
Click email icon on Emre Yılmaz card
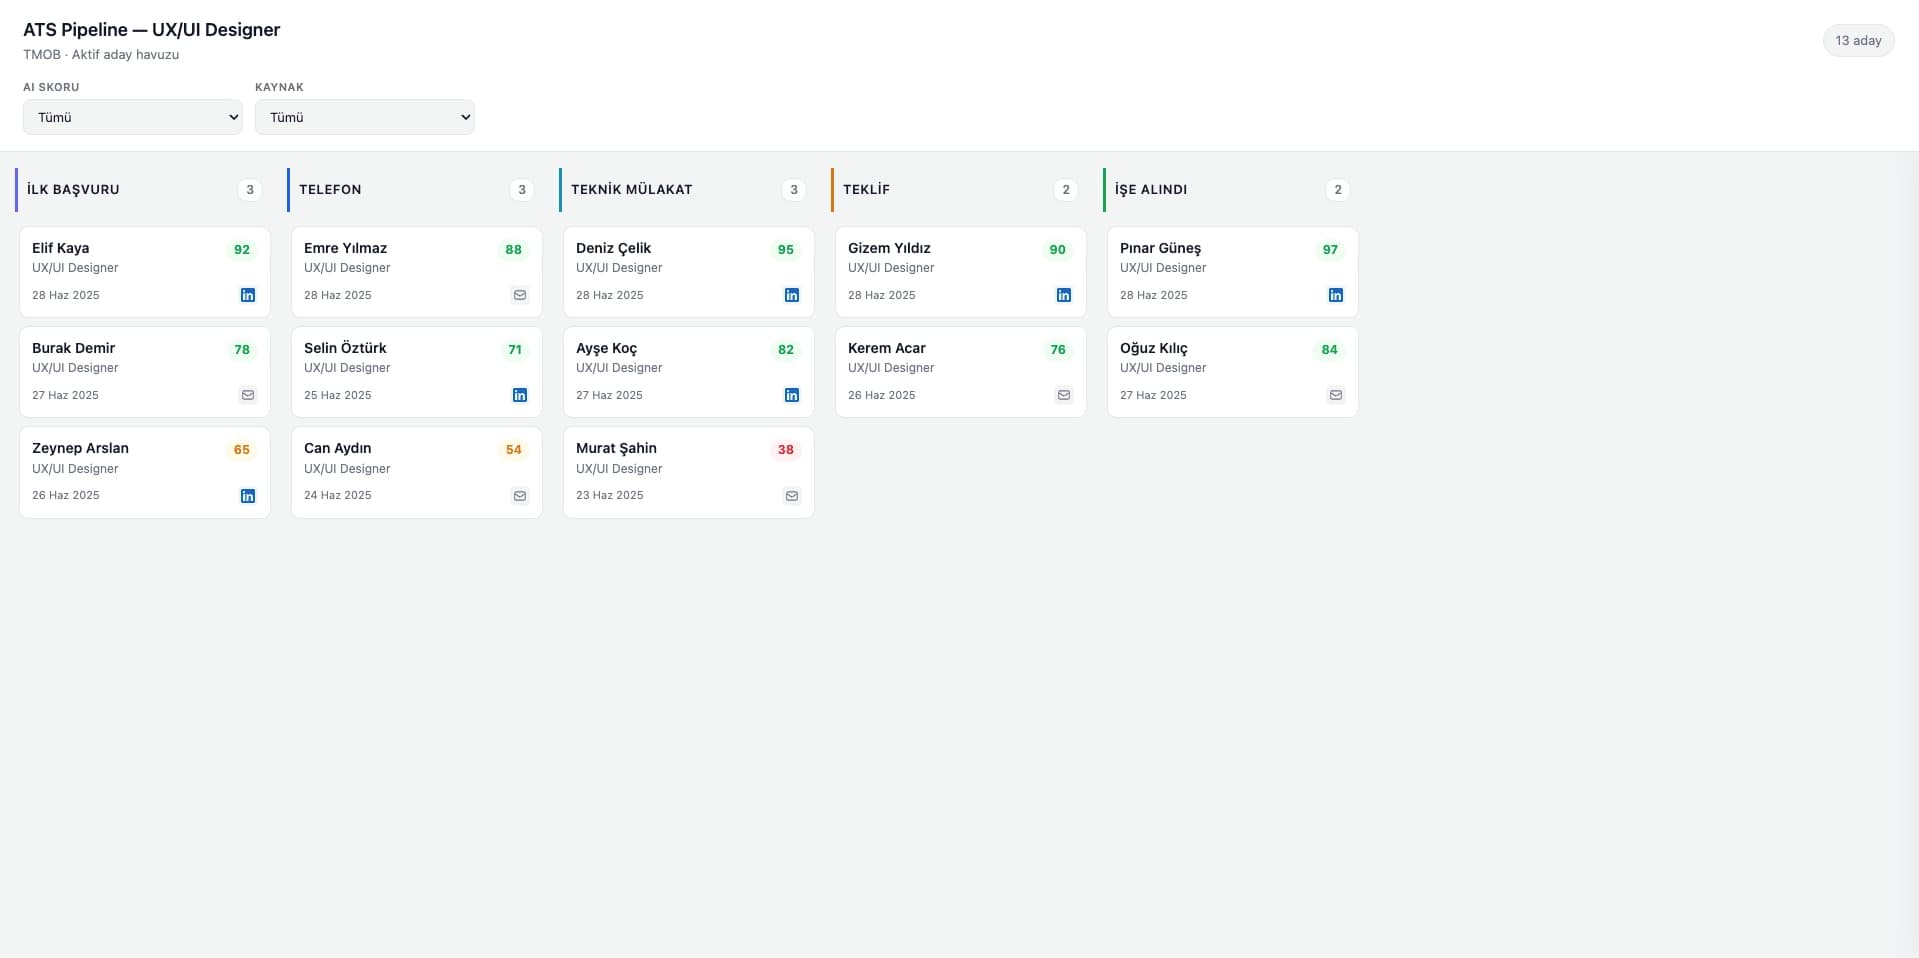click(520, 295)
